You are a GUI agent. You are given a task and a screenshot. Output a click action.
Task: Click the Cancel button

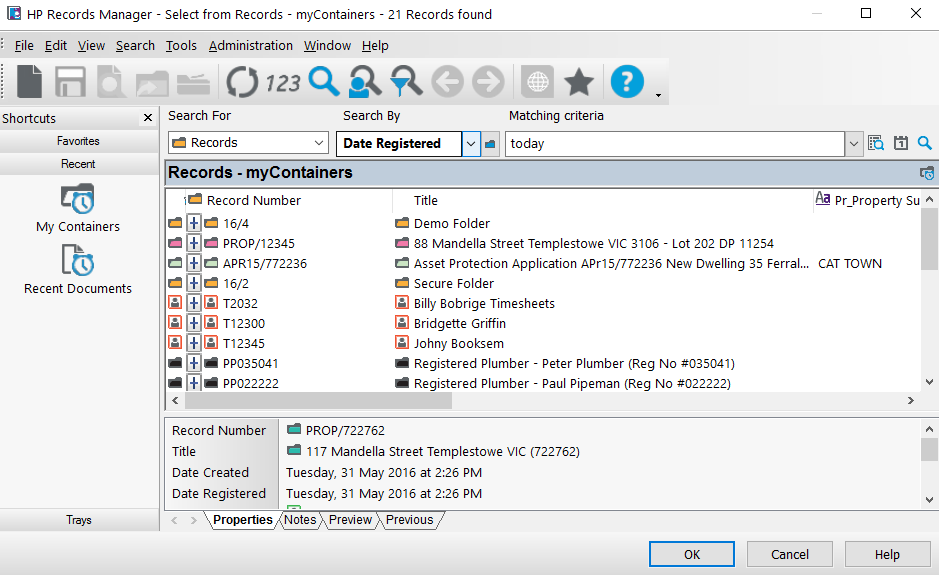[789, 554]
